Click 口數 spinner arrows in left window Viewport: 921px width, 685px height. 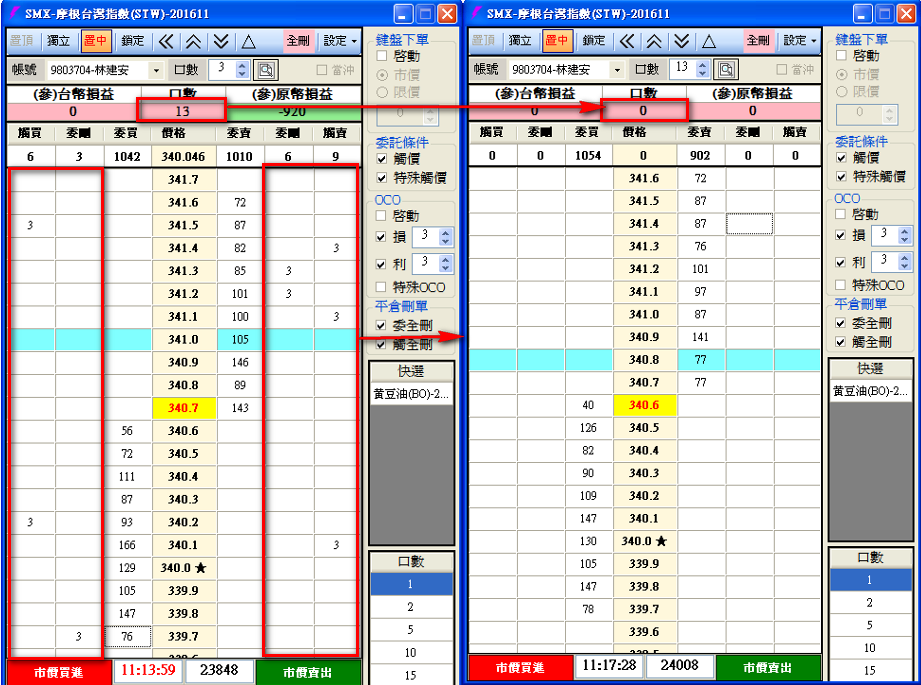243,69
